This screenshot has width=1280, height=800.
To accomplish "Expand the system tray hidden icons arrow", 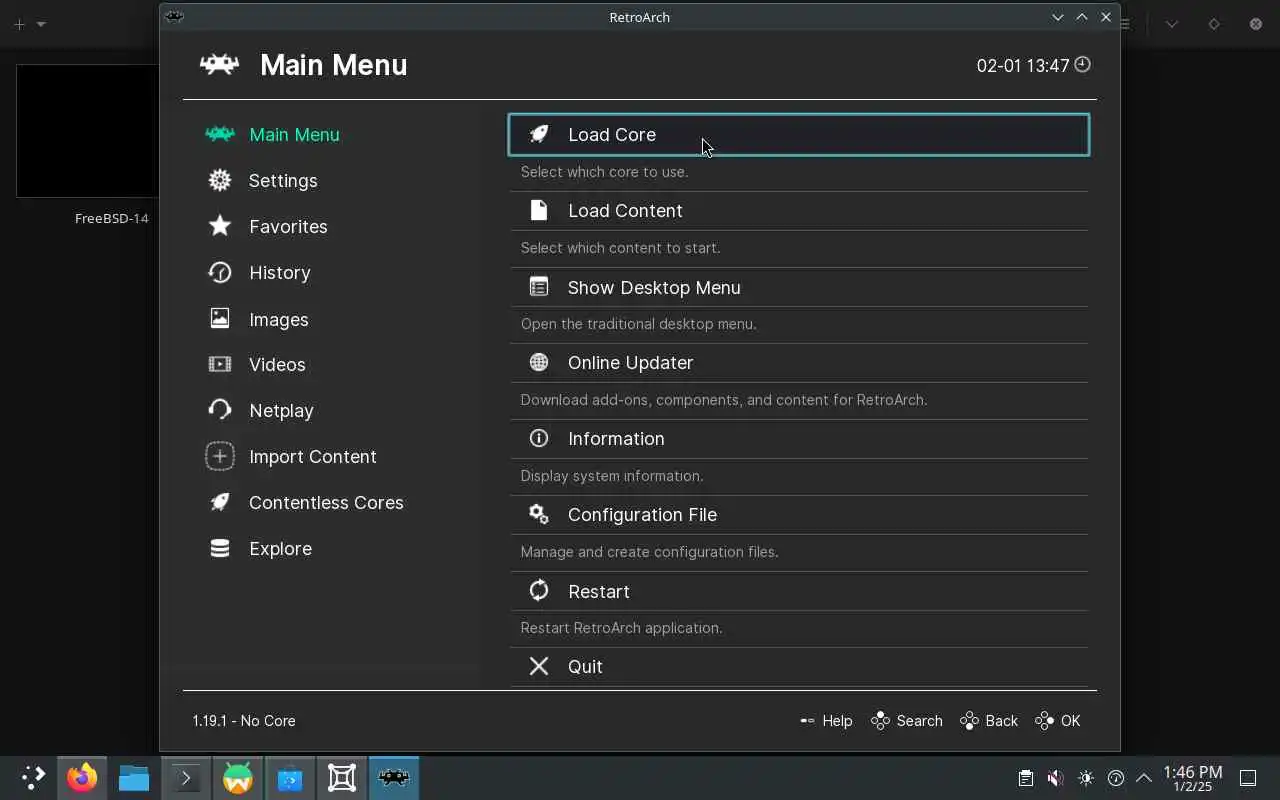I will [x=1144, y=778].
